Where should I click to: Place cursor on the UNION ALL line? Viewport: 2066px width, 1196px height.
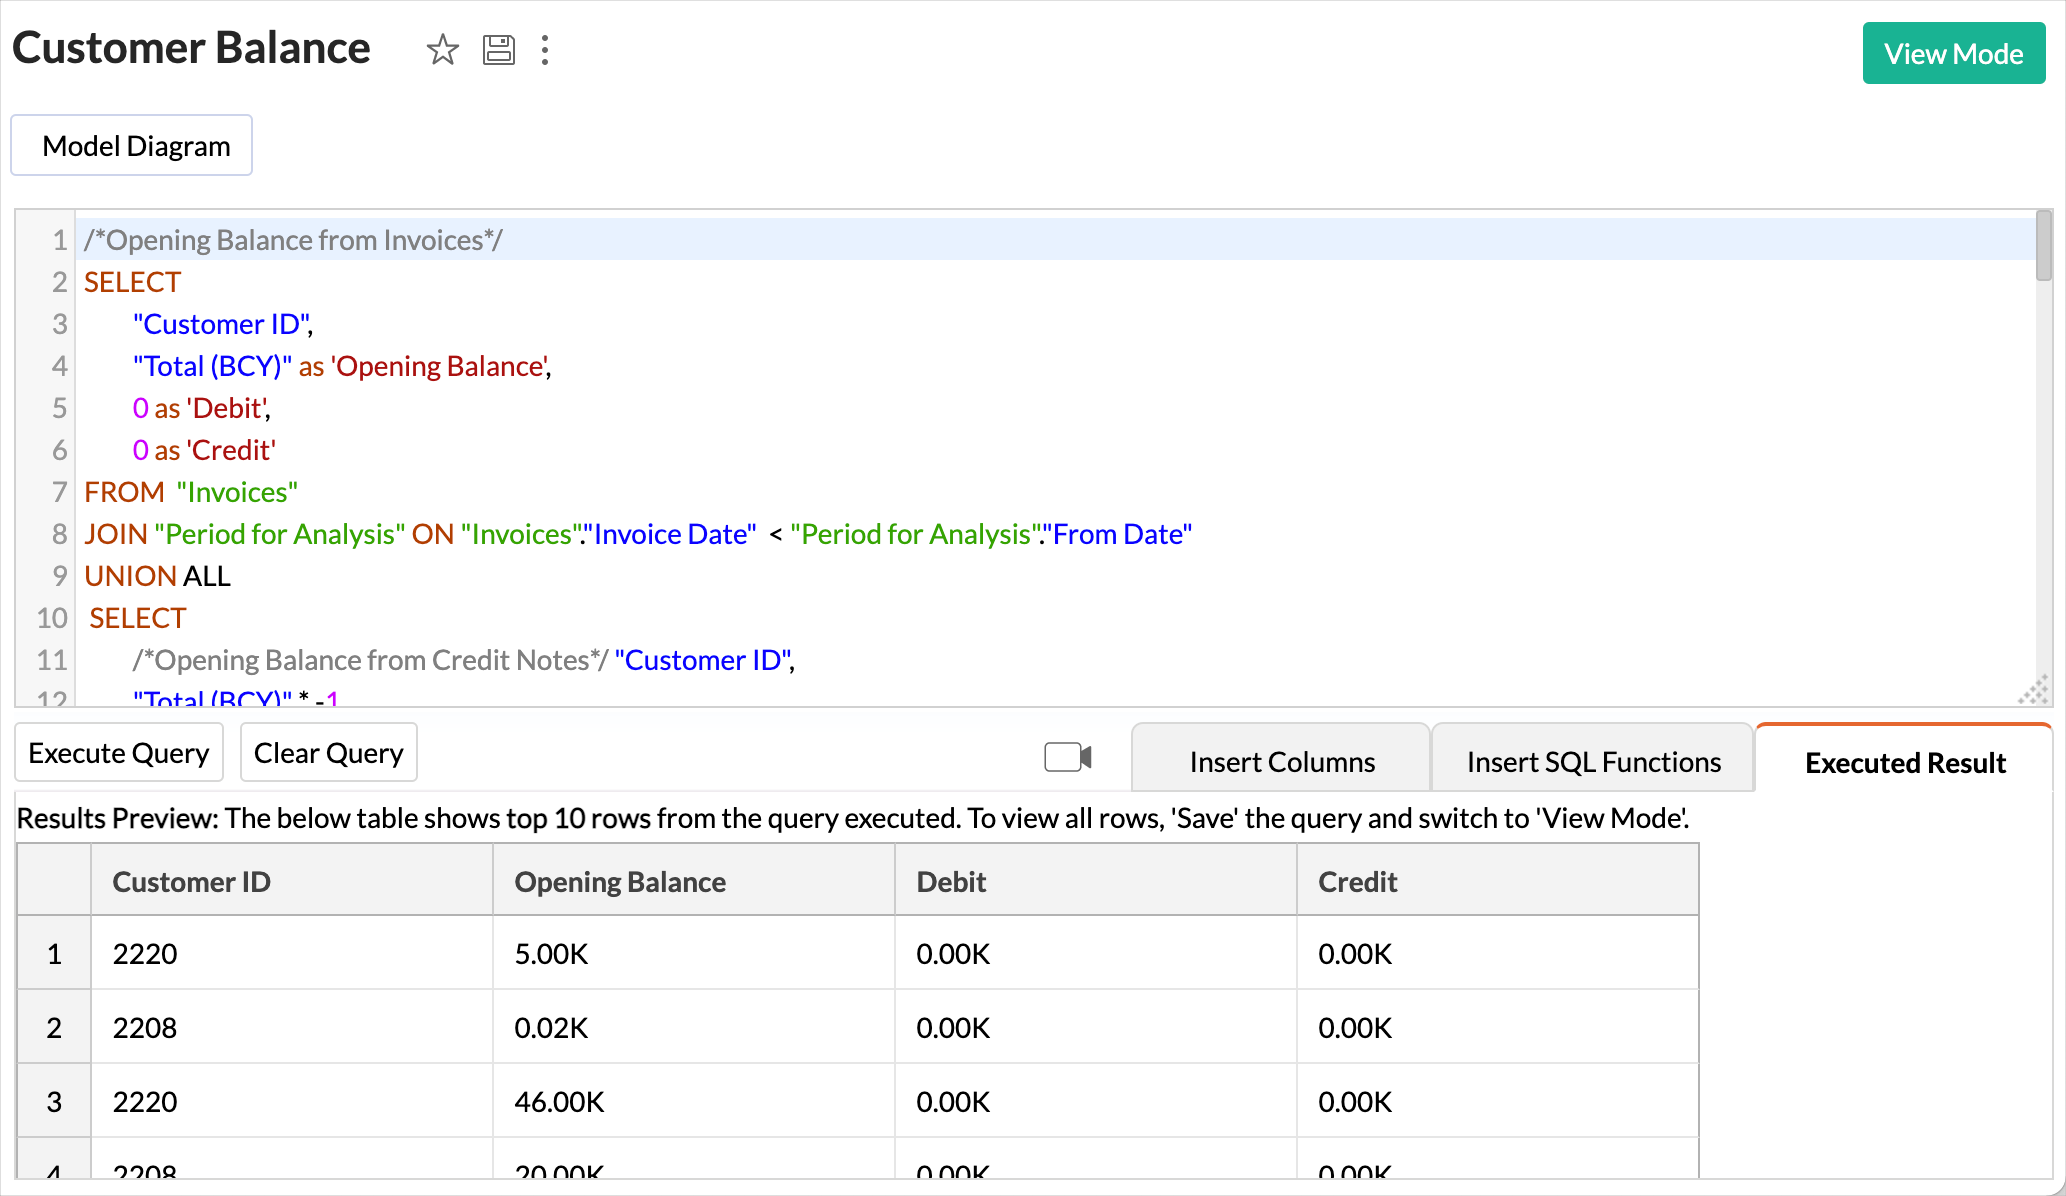point(158,576)
